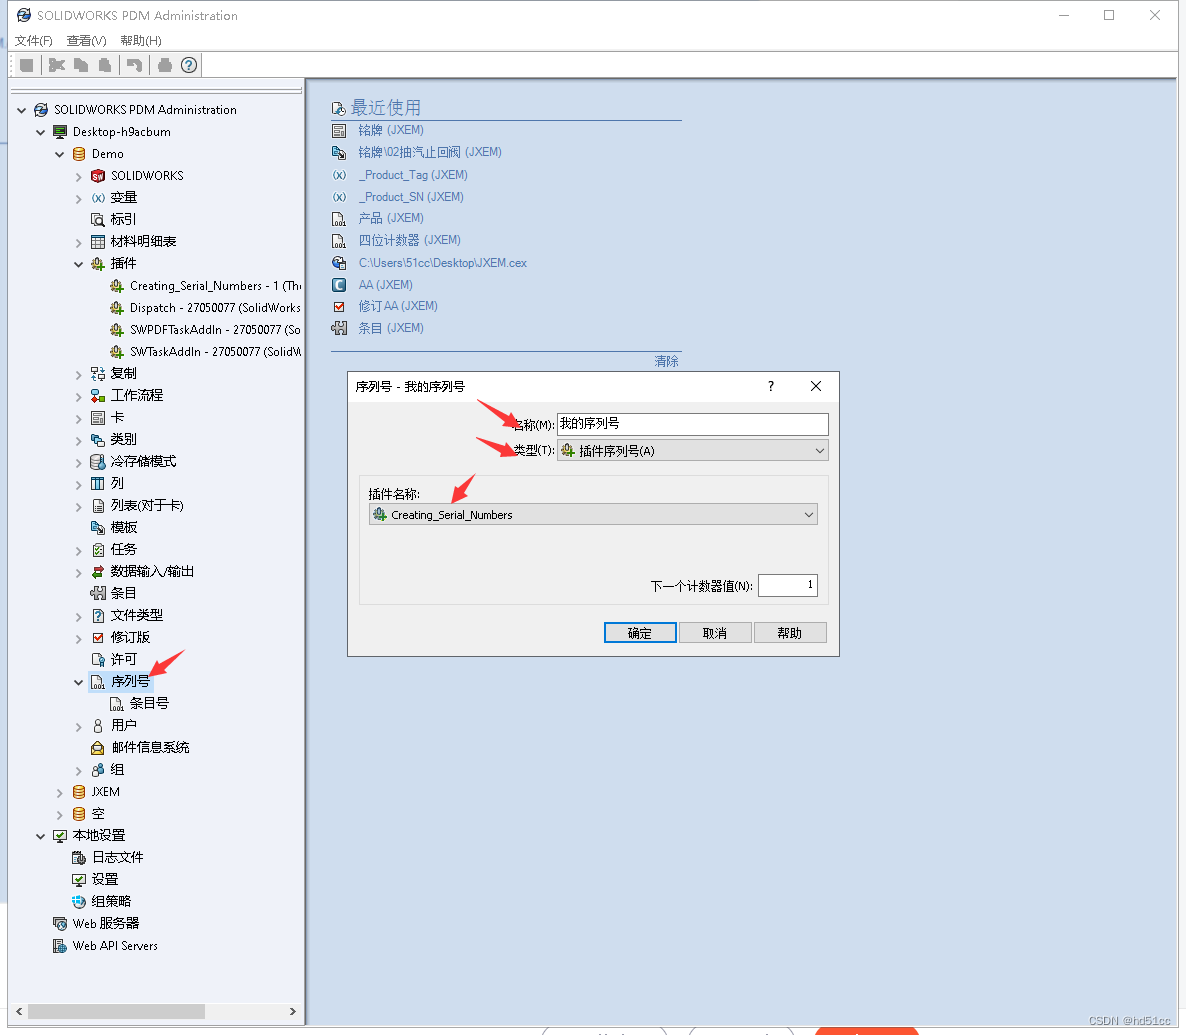The image size is (1186, 1035).
Task: Select the 许可 license tree item
Action: pos(123,660)
